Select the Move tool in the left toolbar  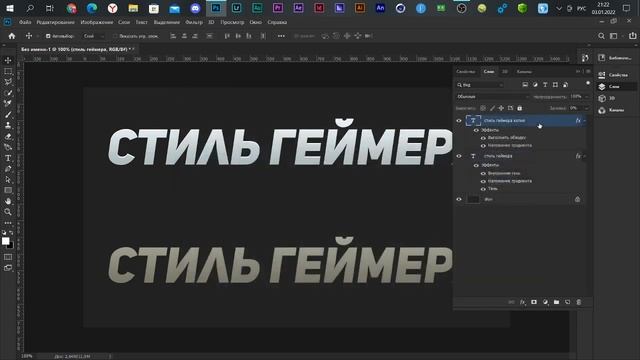click(x=8, y=60)
